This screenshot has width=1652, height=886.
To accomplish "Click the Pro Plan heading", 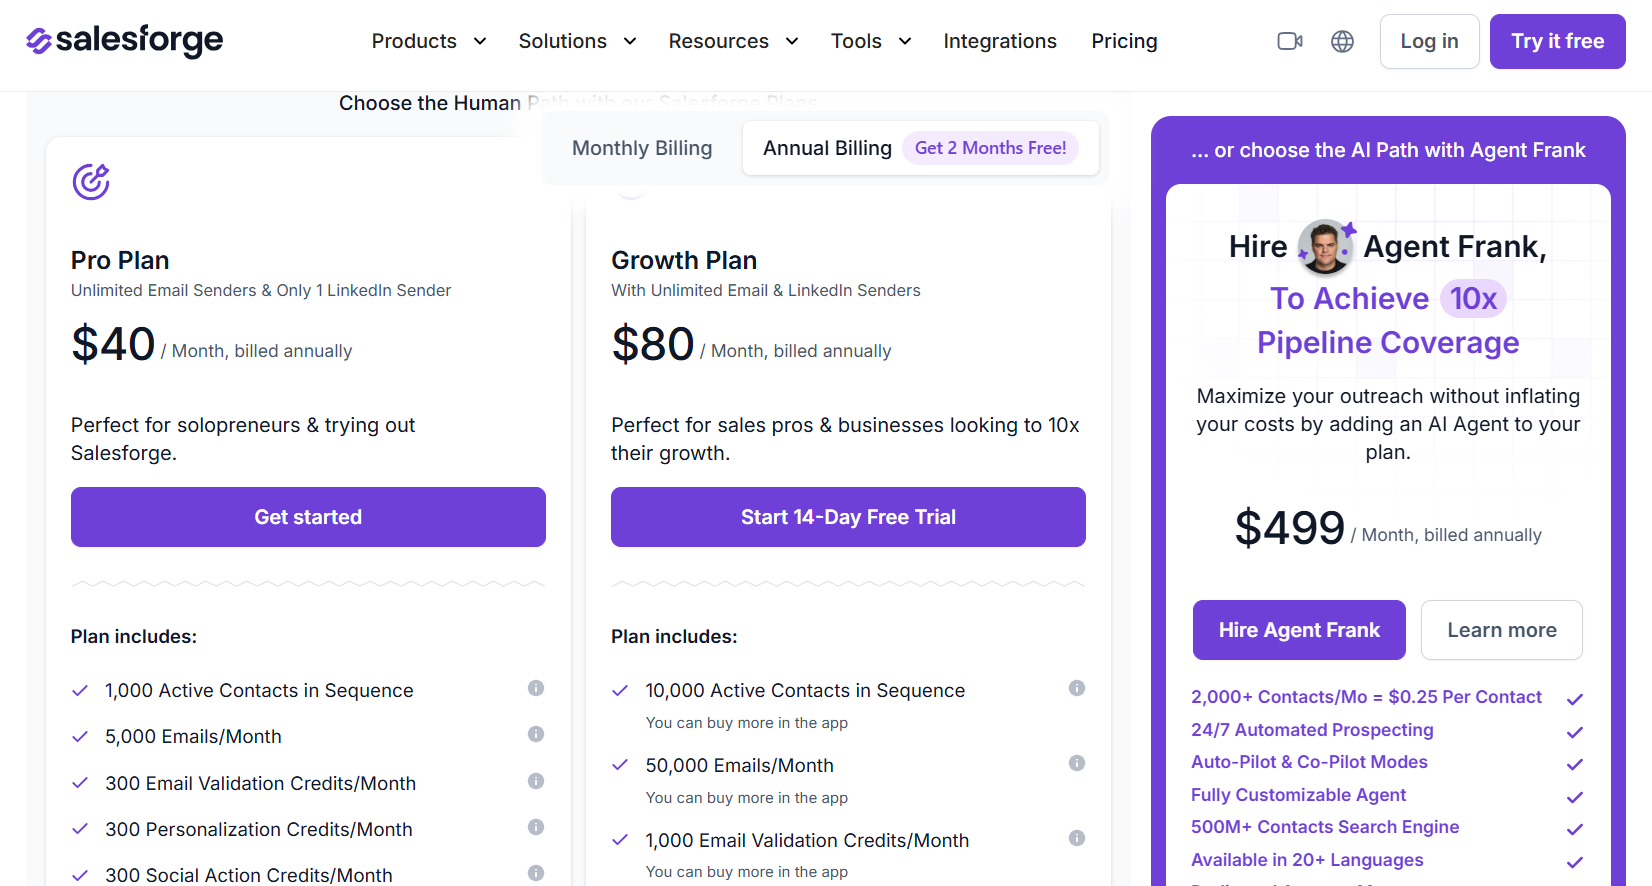I will tap(120, 260).
